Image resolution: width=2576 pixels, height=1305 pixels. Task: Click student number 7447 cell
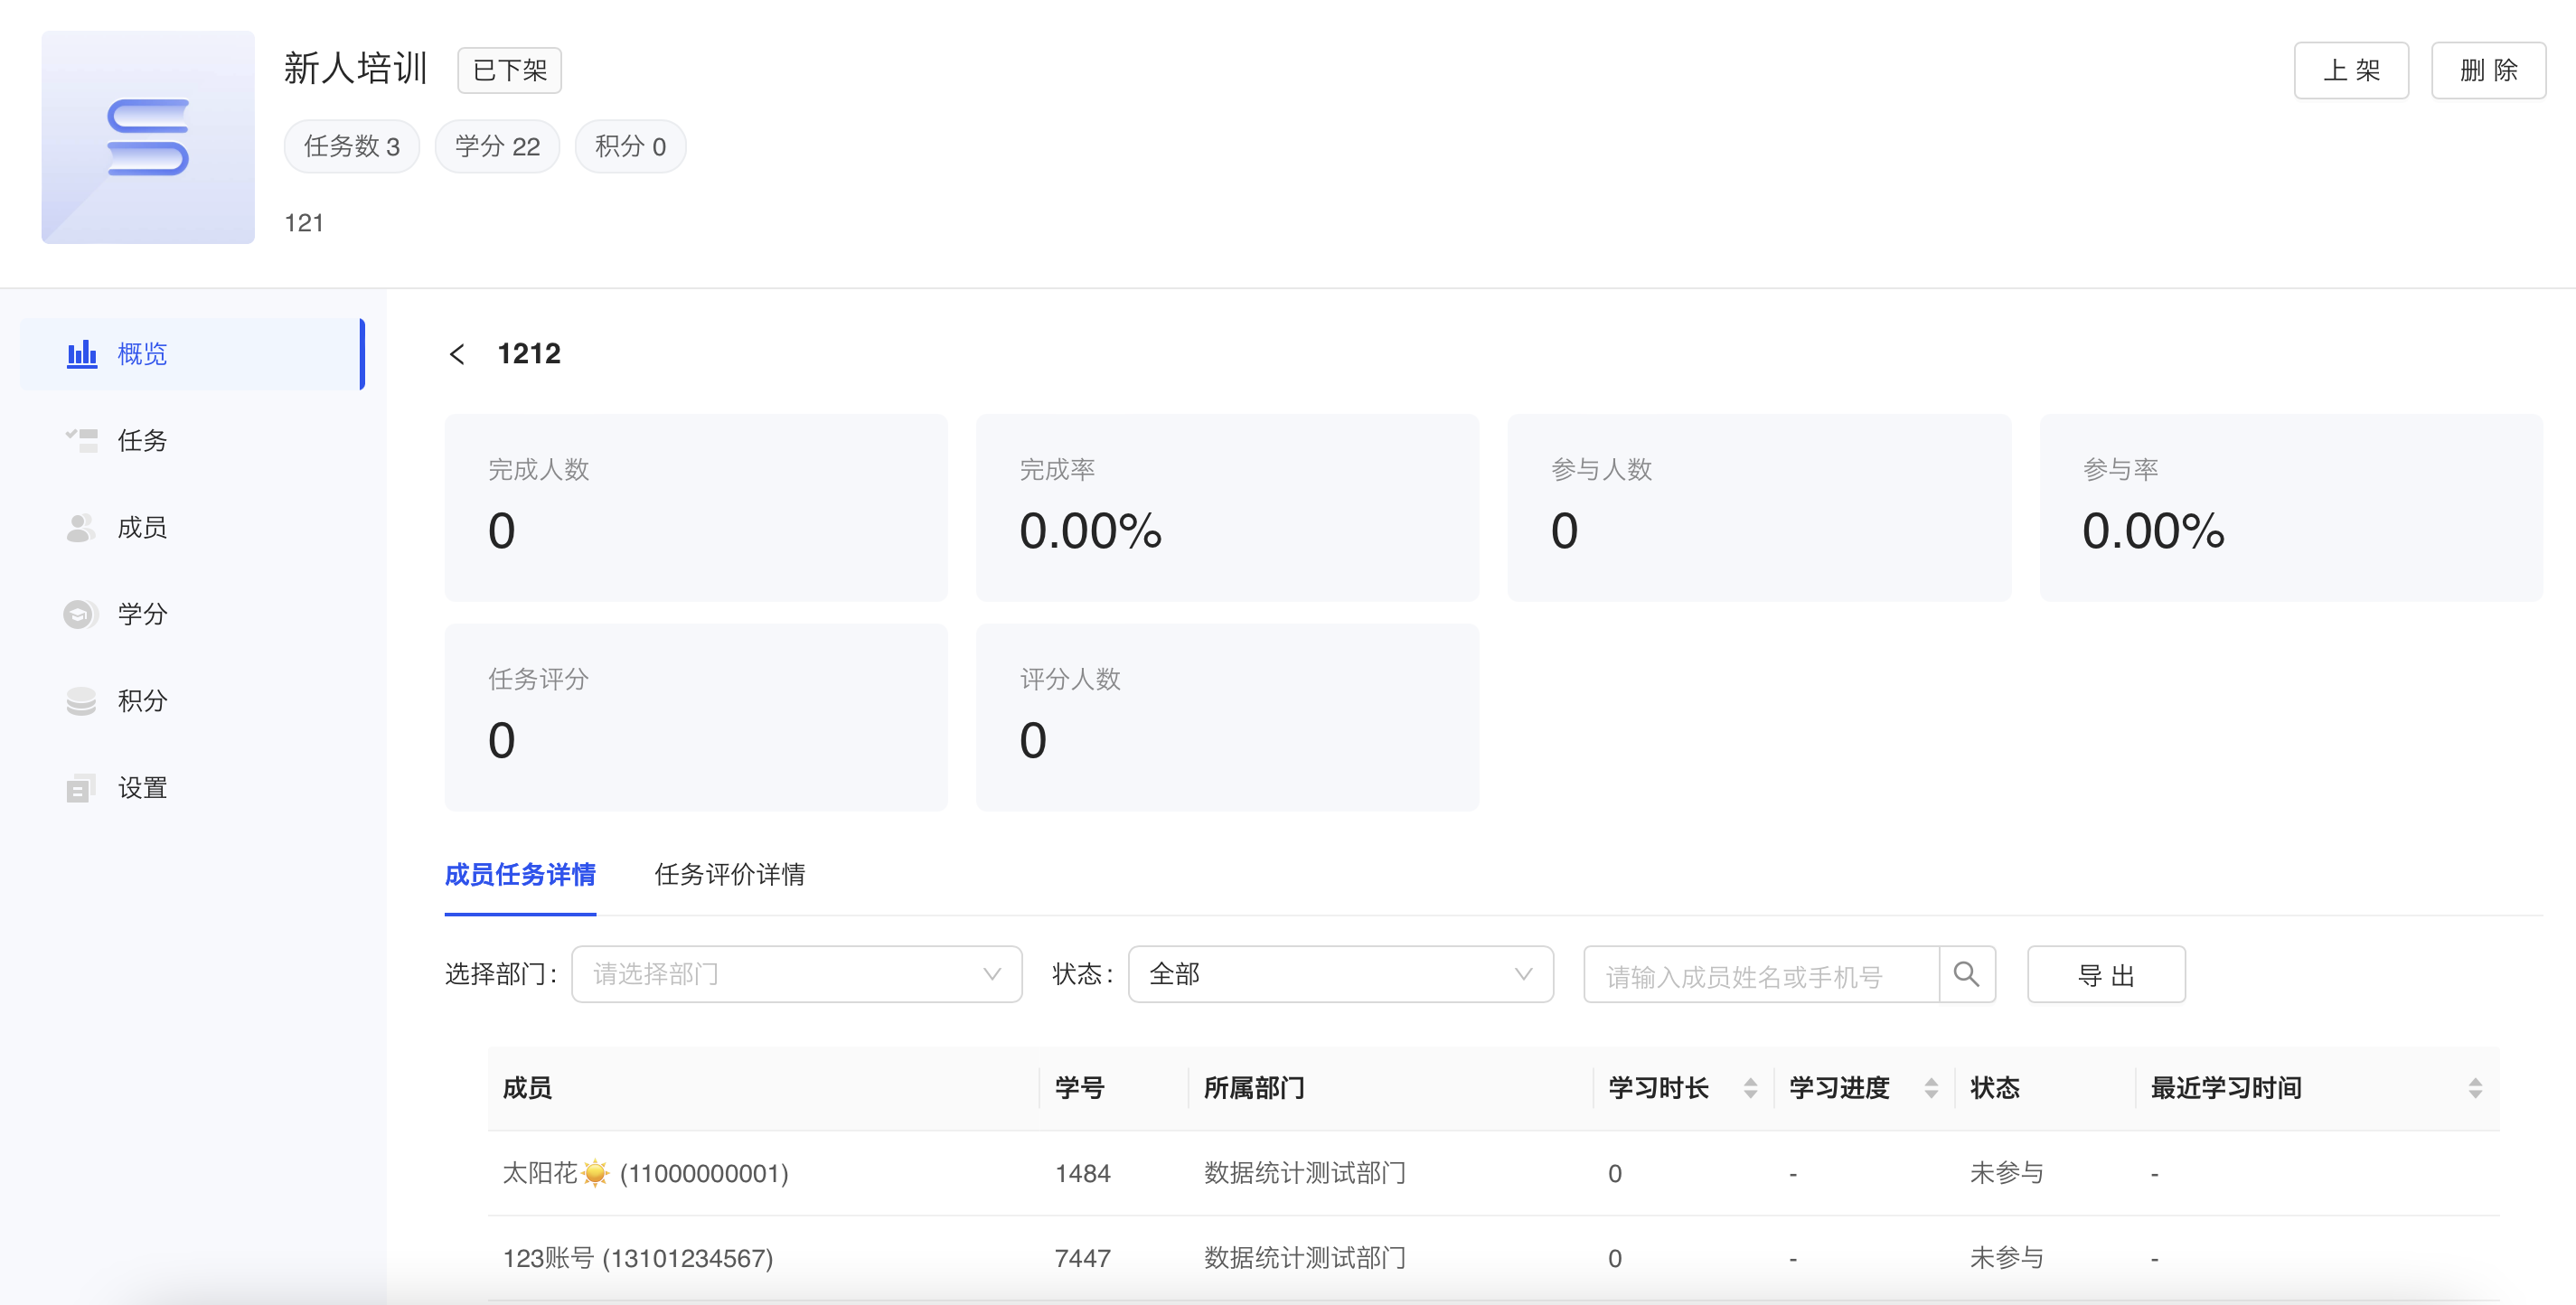(1082, 1258)
